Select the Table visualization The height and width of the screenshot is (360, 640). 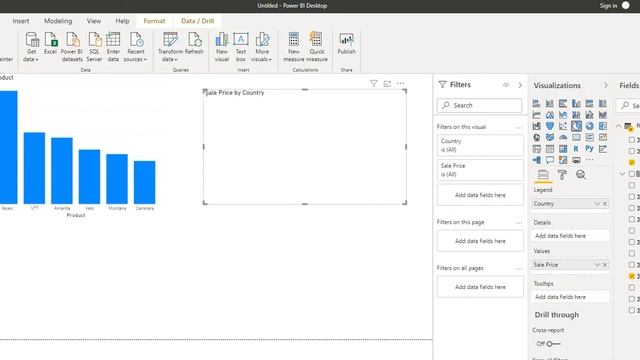pyautogui.click(x=550, y=149)
